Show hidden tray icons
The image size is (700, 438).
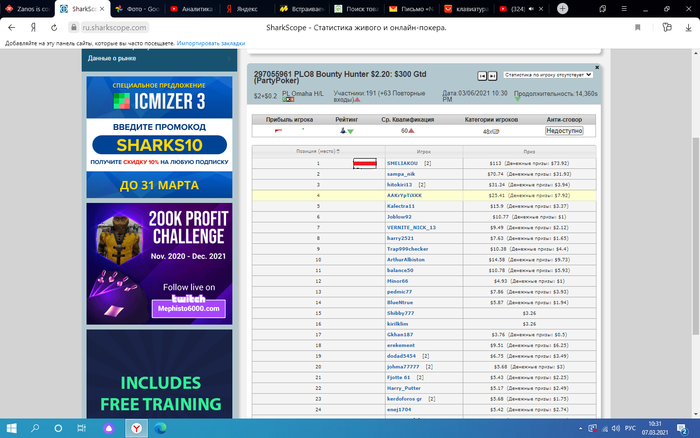click(x=580, y=428)
